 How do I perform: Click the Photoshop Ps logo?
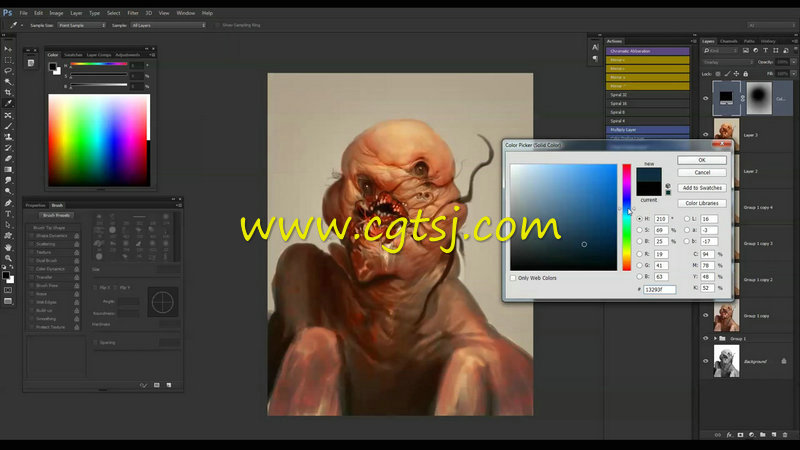[x=7, y=13]
